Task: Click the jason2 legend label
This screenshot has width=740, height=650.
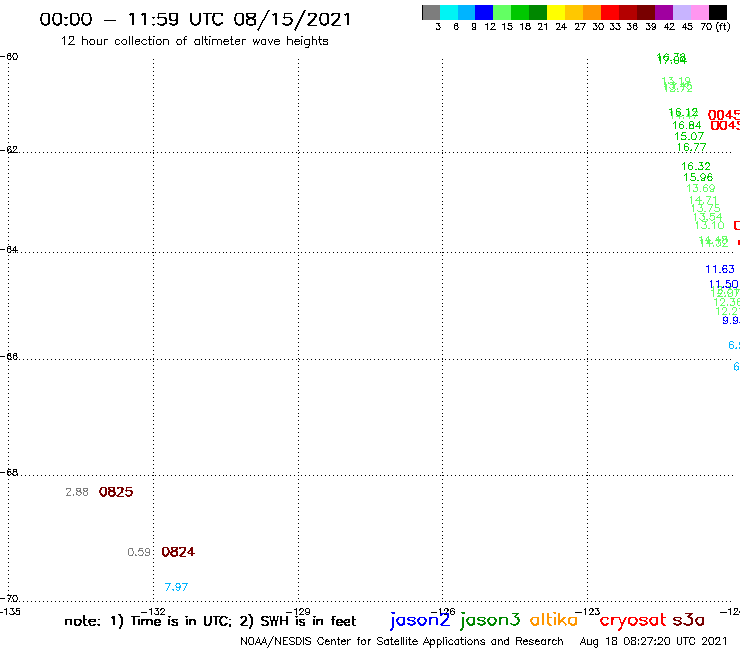Action: tap(420, 620)
